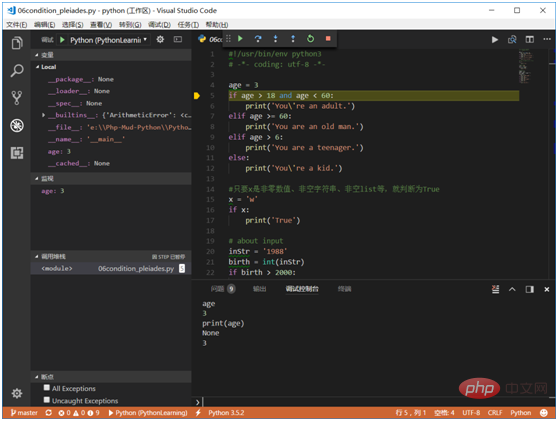This screenshot has width=558, height=421.
Task: Expand the __builtins__ variable entry
Action: (43, 115)
